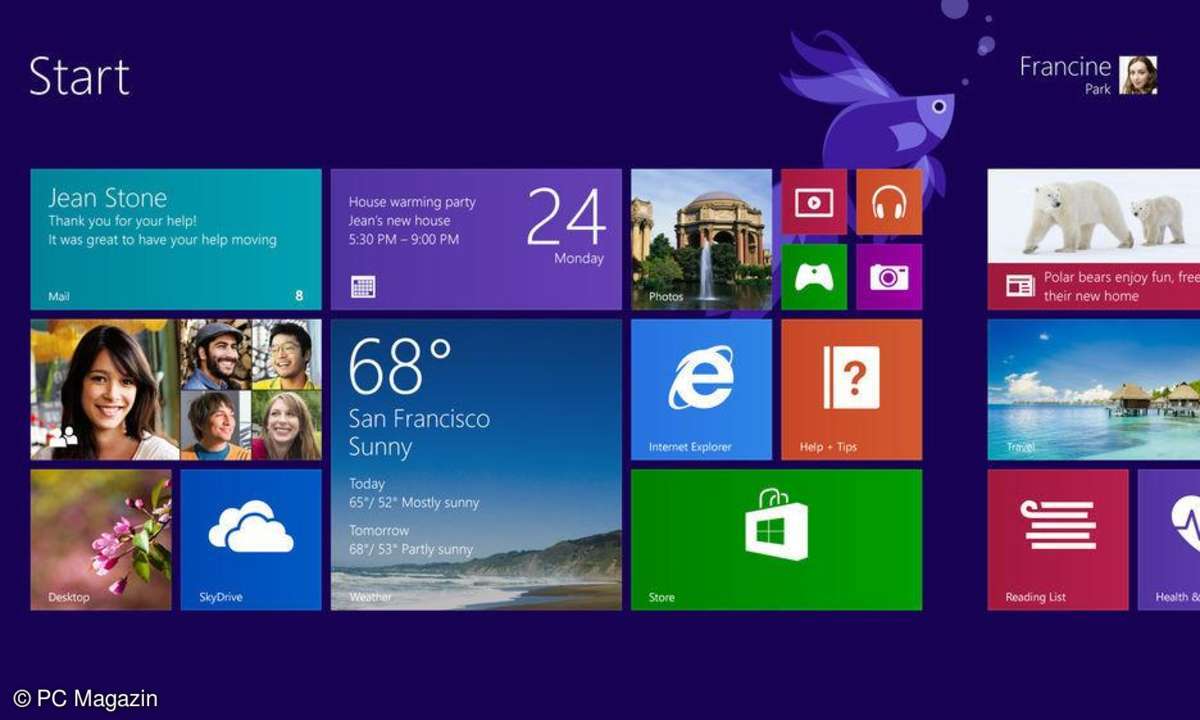
Task: Open the SkyDrive tile
Action: [251, 540]
